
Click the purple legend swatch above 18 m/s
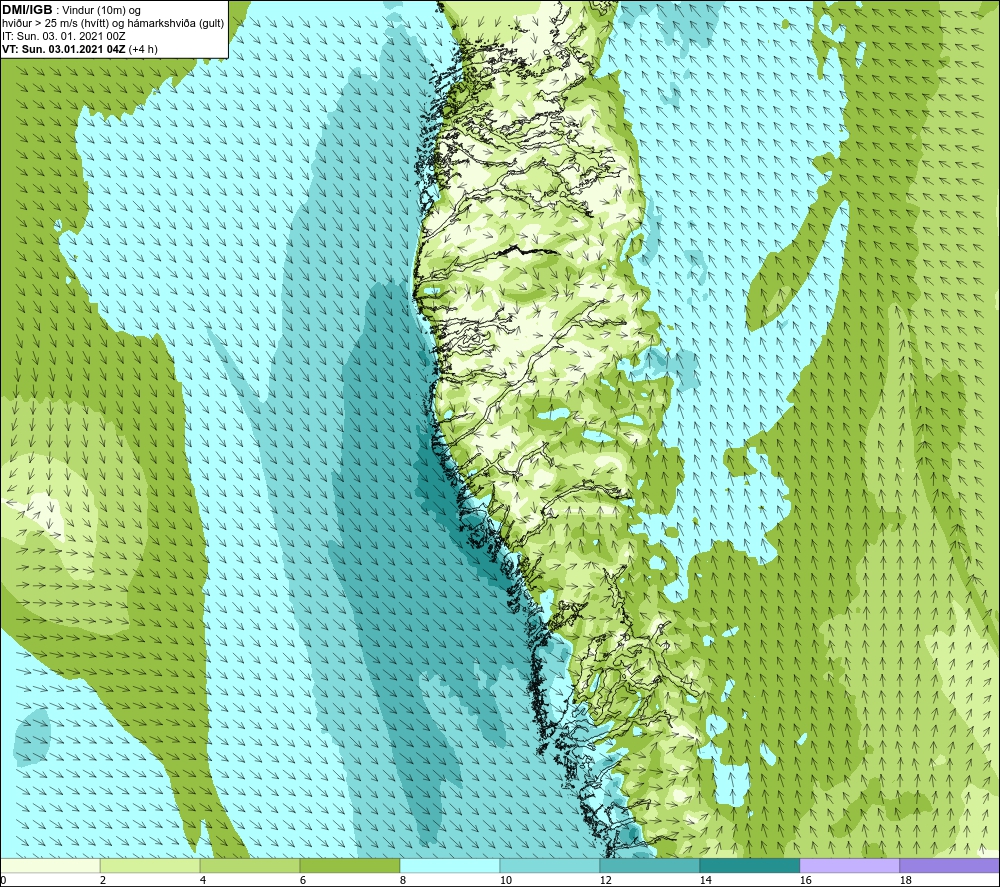pyautogui.click(x=949, y=865)
